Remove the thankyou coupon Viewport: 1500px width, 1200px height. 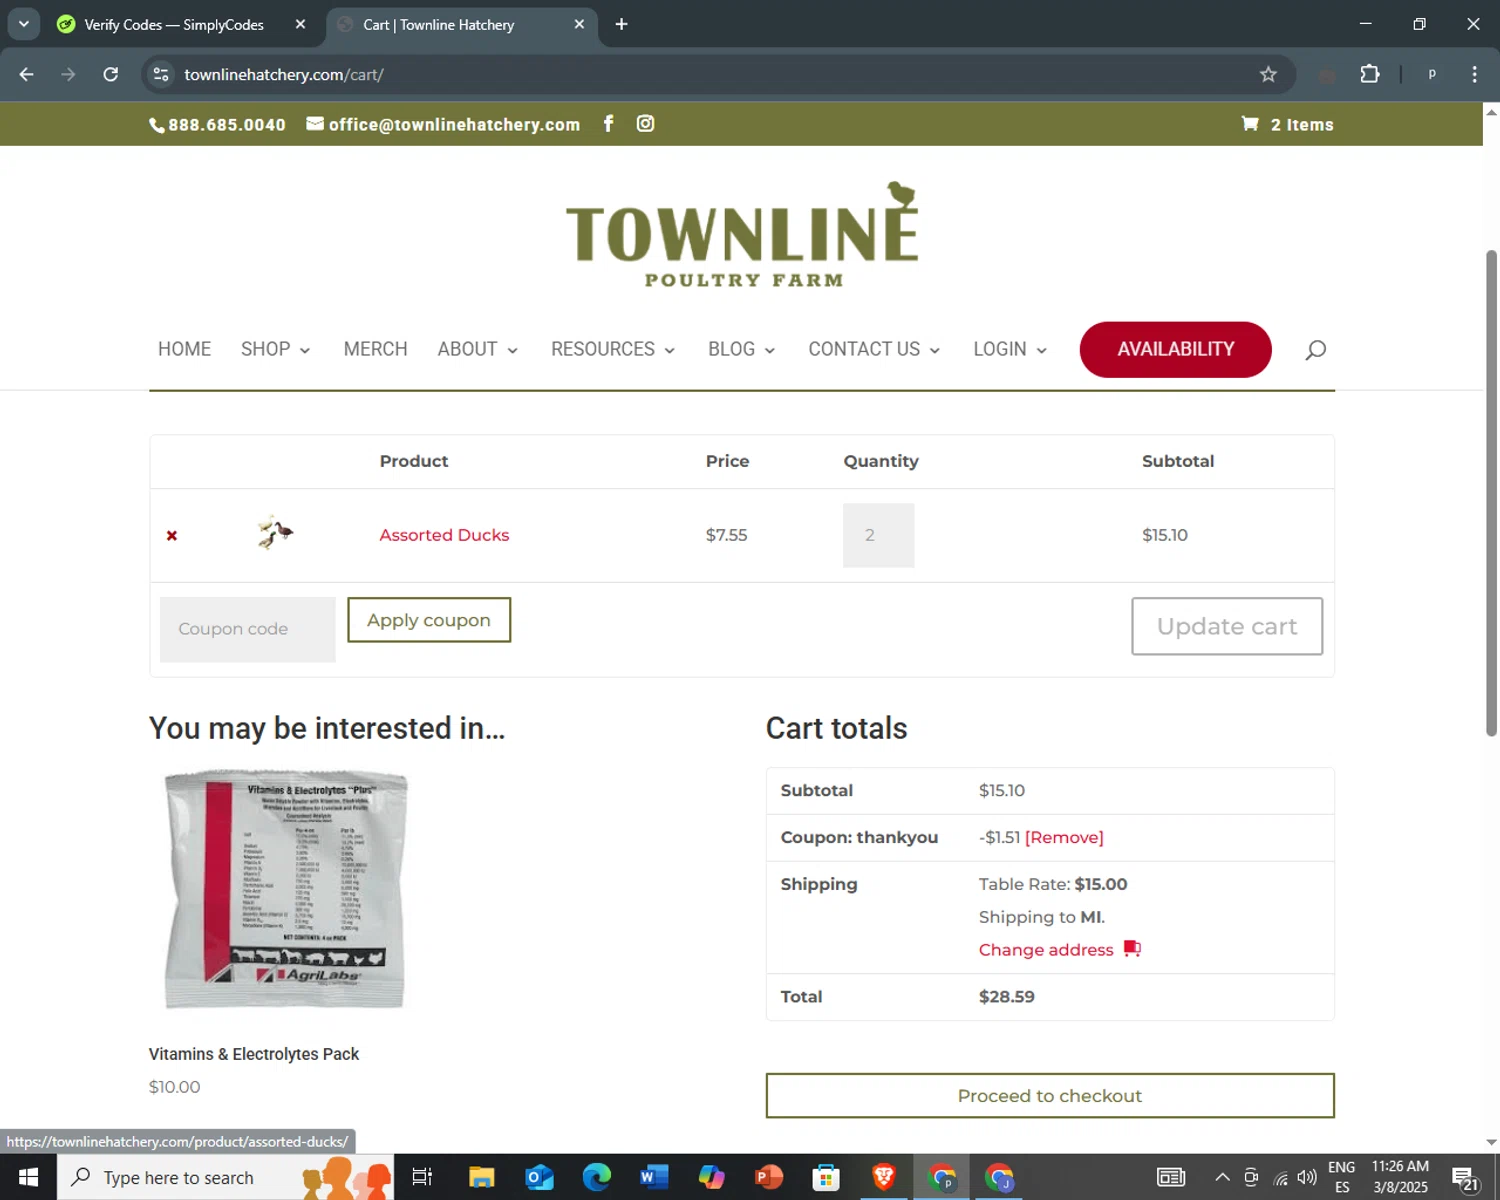coord(1064,838)
